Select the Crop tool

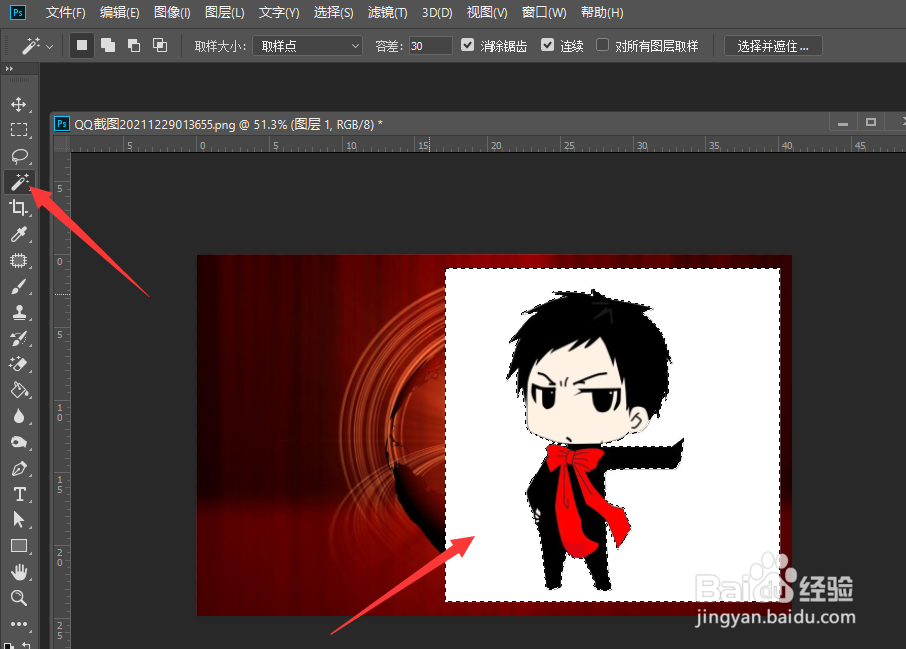pos(19,208)
